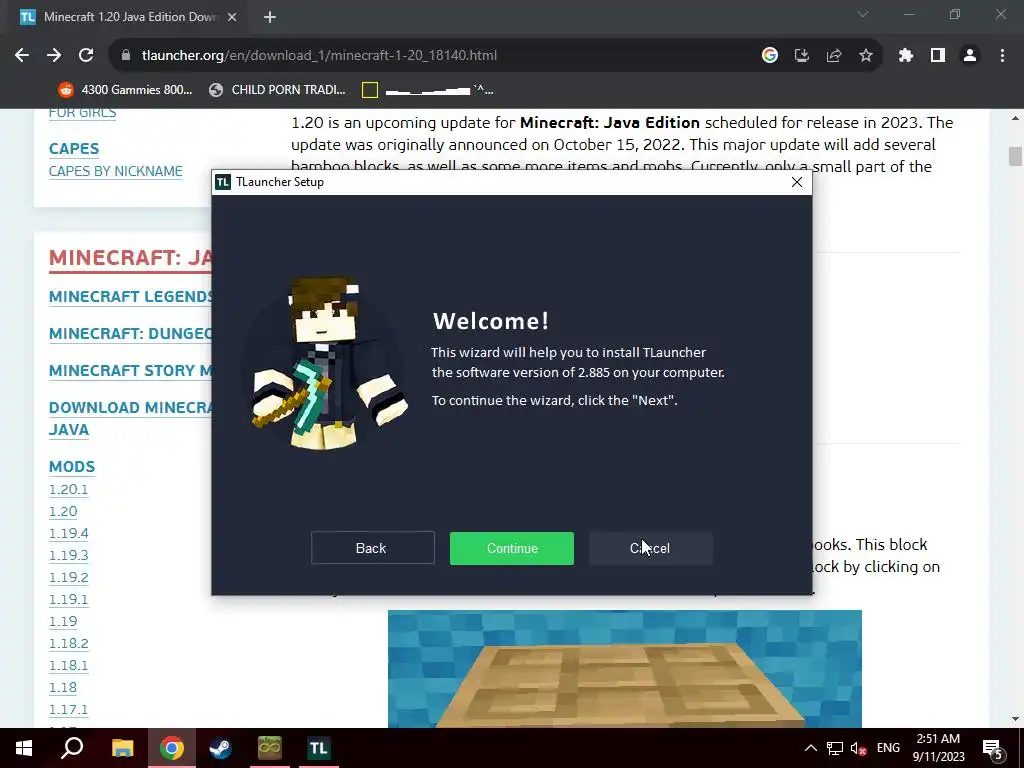Open Windows taskbar search
1024x768 pixels.
pyautogui.click(x=72, y=748)
